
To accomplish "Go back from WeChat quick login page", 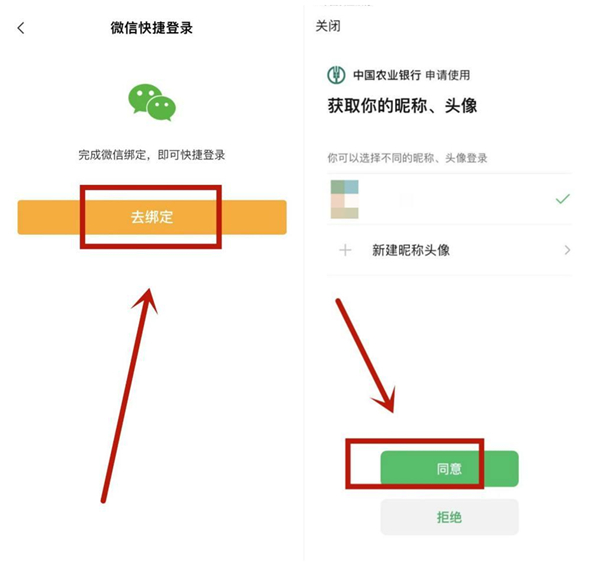I will (21, 28).
